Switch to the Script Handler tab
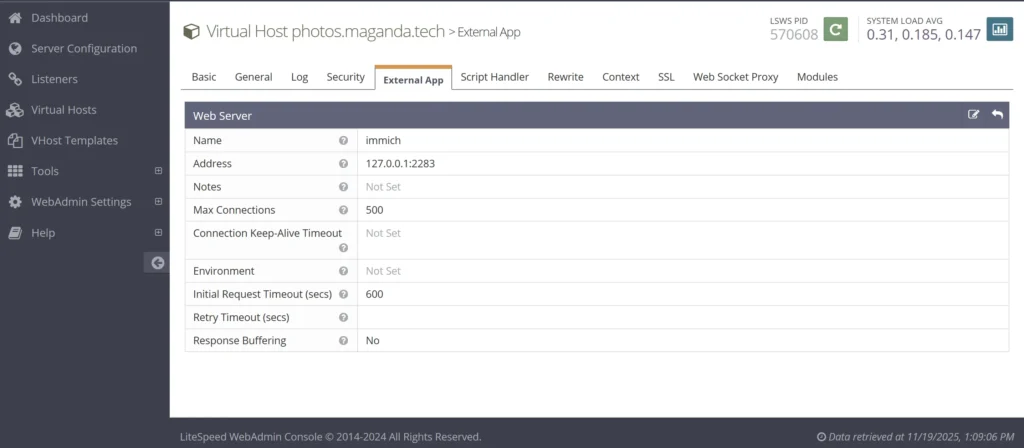Screen dimensions: 1024x448 click(494, 77)
